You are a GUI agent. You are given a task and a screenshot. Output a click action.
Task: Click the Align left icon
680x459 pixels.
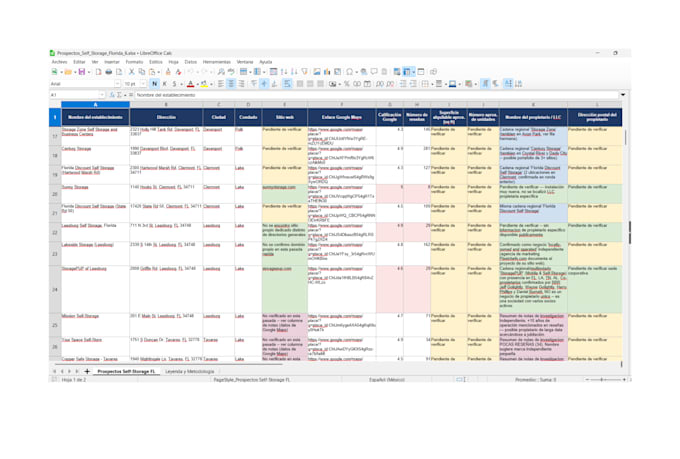pos(220,84)
